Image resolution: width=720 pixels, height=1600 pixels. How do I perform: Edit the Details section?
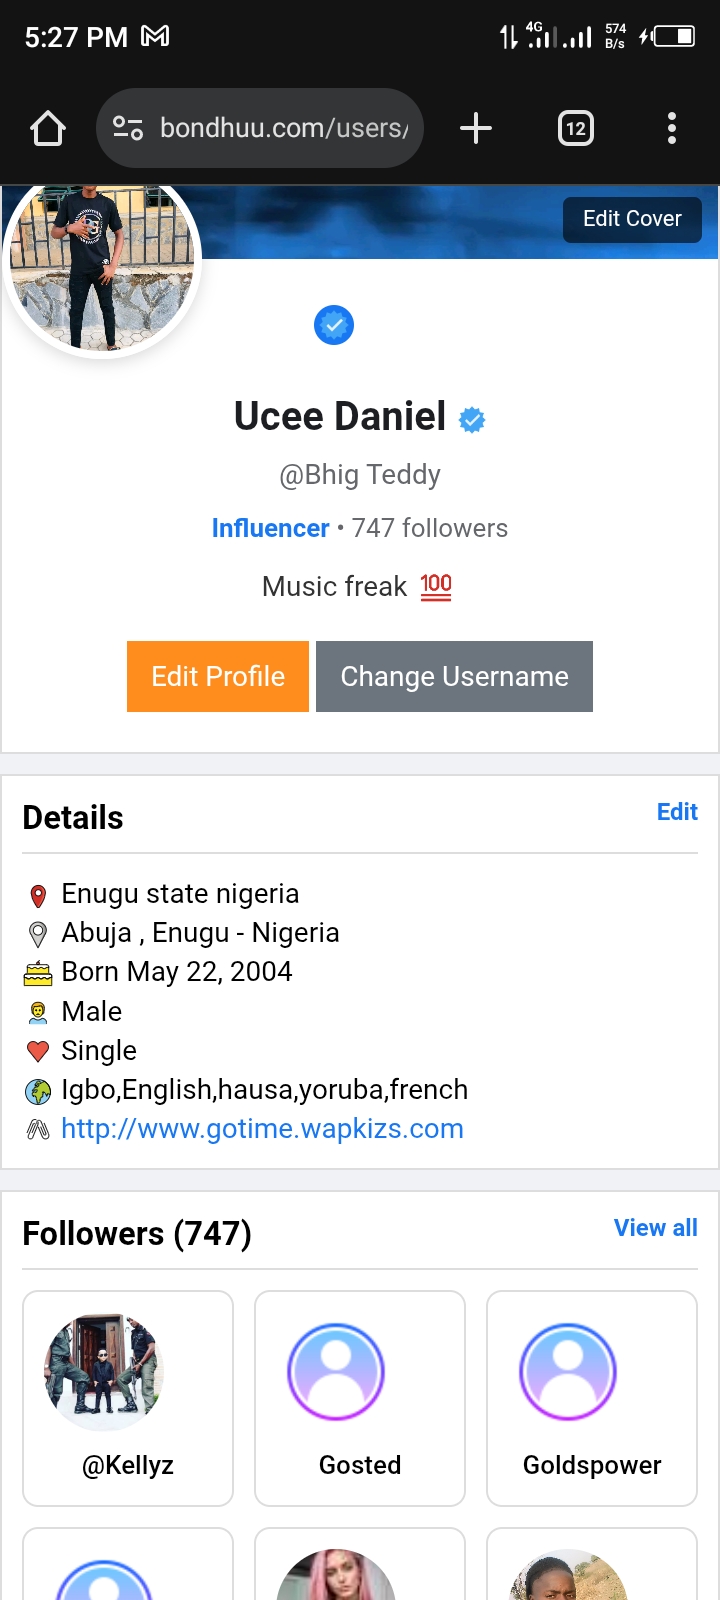point(677,812)
